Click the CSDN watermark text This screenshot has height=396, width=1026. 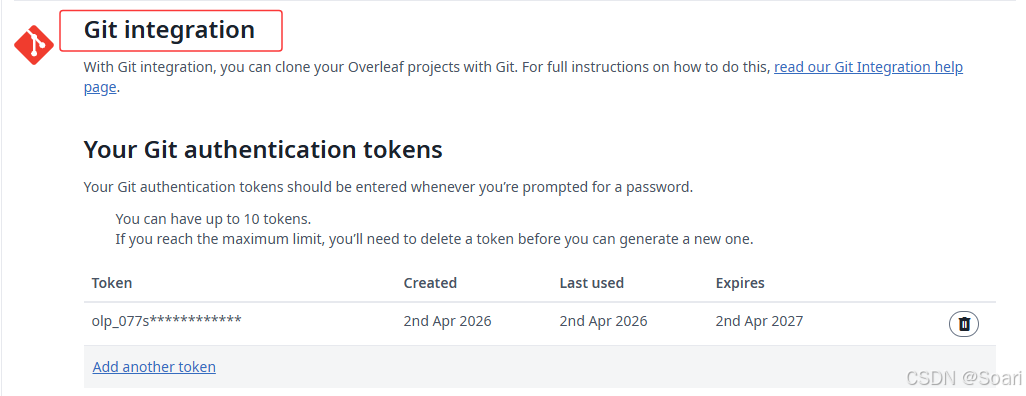[964, 378]
